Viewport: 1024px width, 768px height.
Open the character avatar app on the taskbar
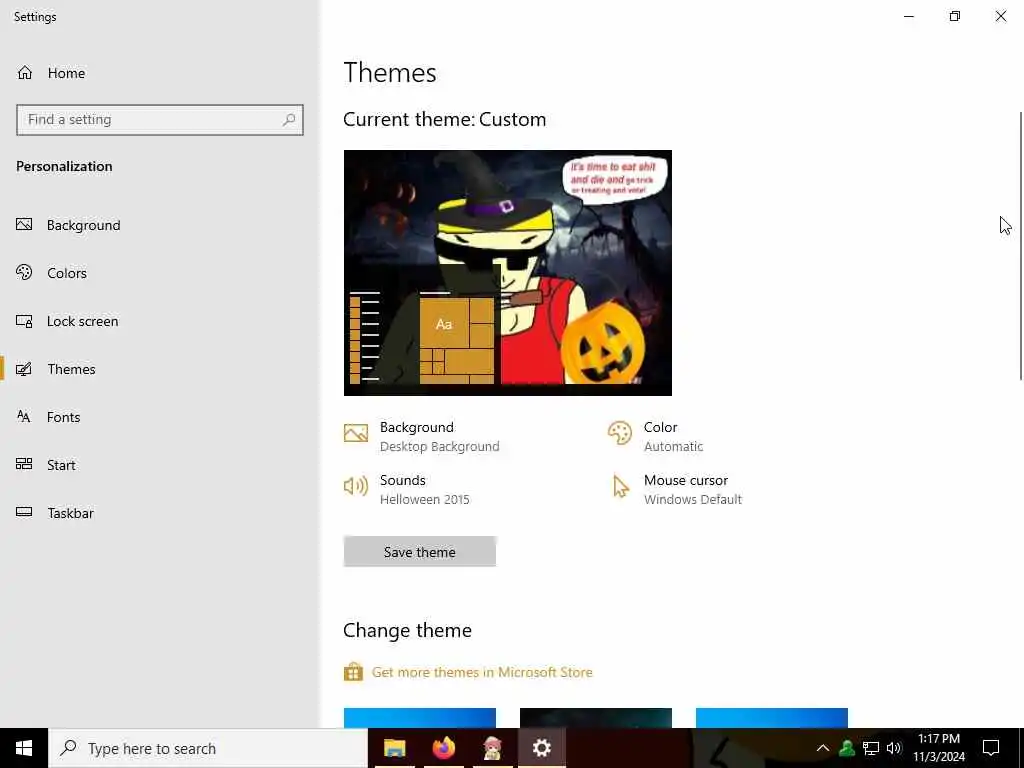[x=492, y=748]
